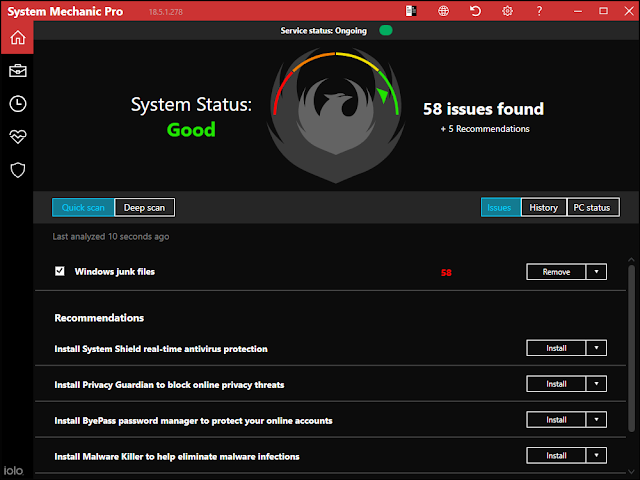Expand dropdown beside Install for System Shield
Screen dimensions: 640x480
coord(596,348)
